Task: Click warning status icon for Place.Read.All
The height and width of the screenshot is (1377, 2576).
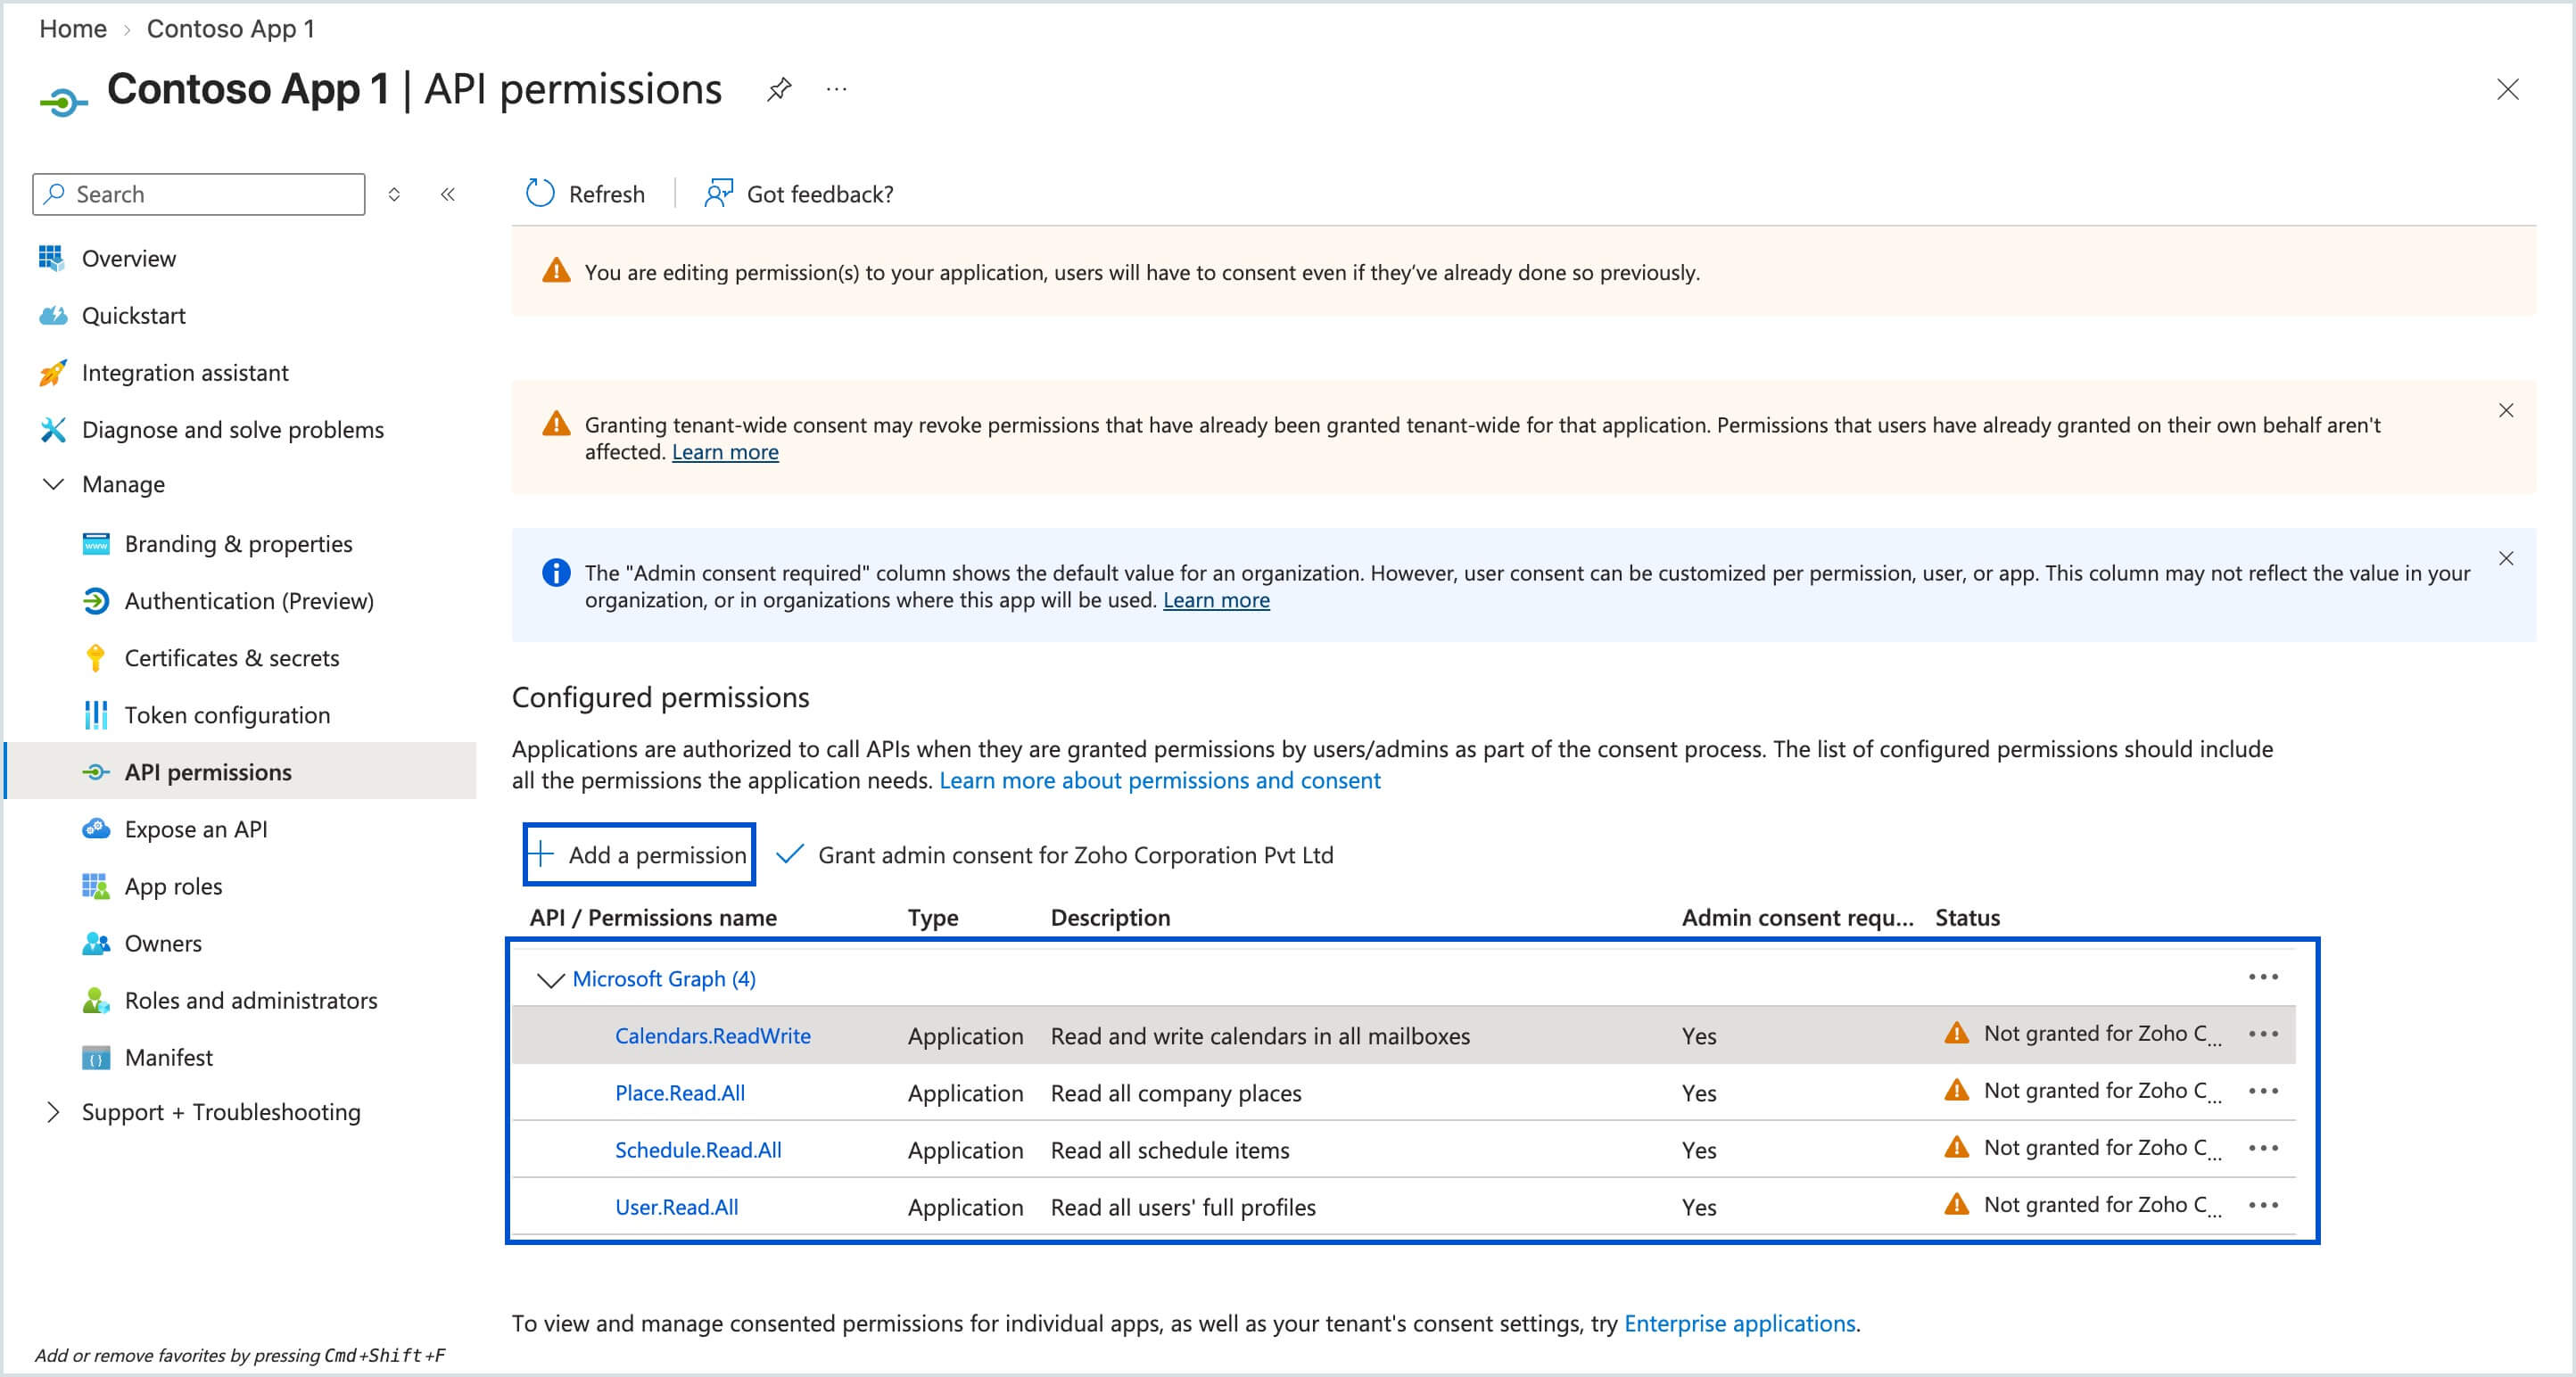Action: (x=1956, y=1090)
